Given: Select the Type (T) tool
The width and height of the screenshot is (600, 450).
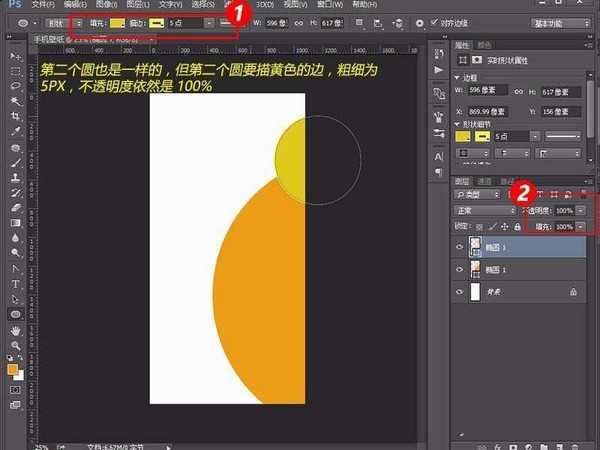Looking at the screenshot, I should coord(16,283).
